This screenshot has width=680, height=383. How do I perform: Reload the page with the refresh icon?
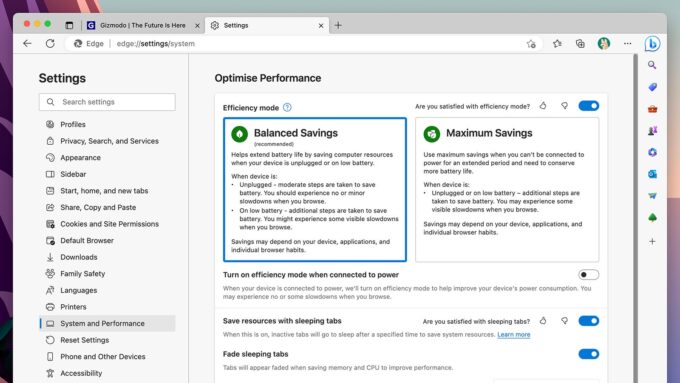click(50, 43)
